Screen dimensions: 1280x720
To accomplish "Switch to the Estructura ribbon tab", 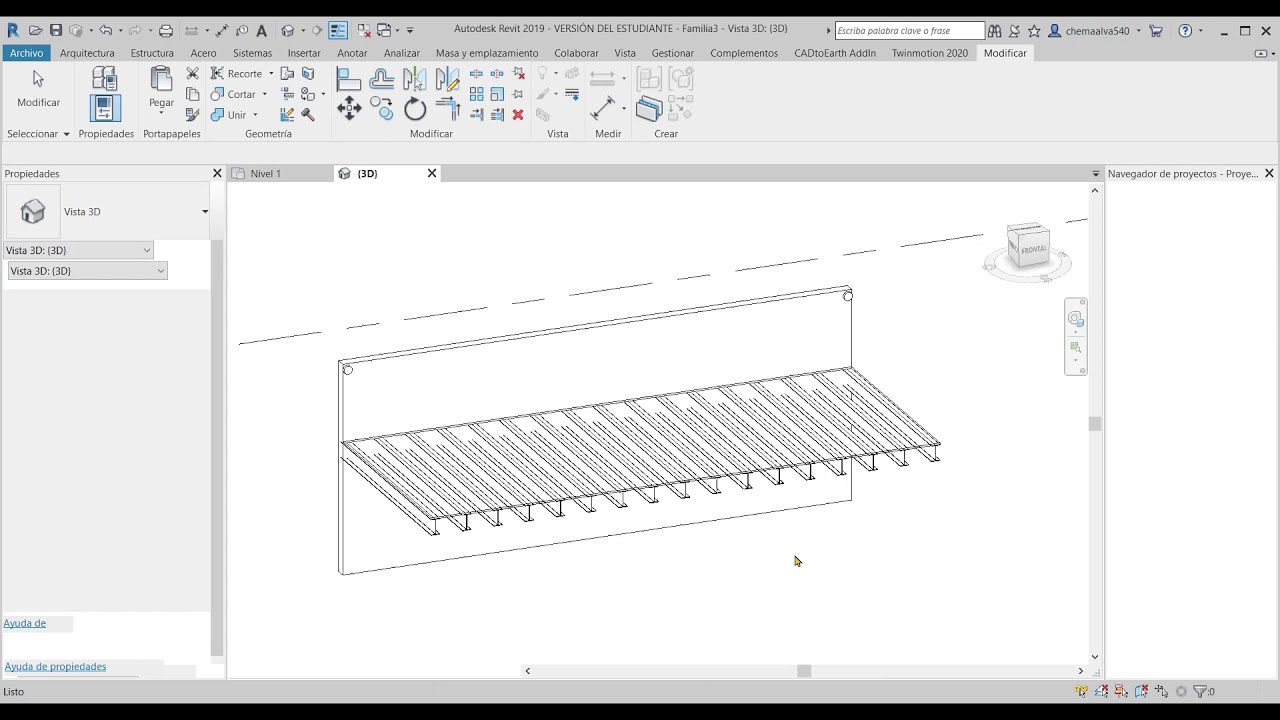I will click(x=152, y=53).
